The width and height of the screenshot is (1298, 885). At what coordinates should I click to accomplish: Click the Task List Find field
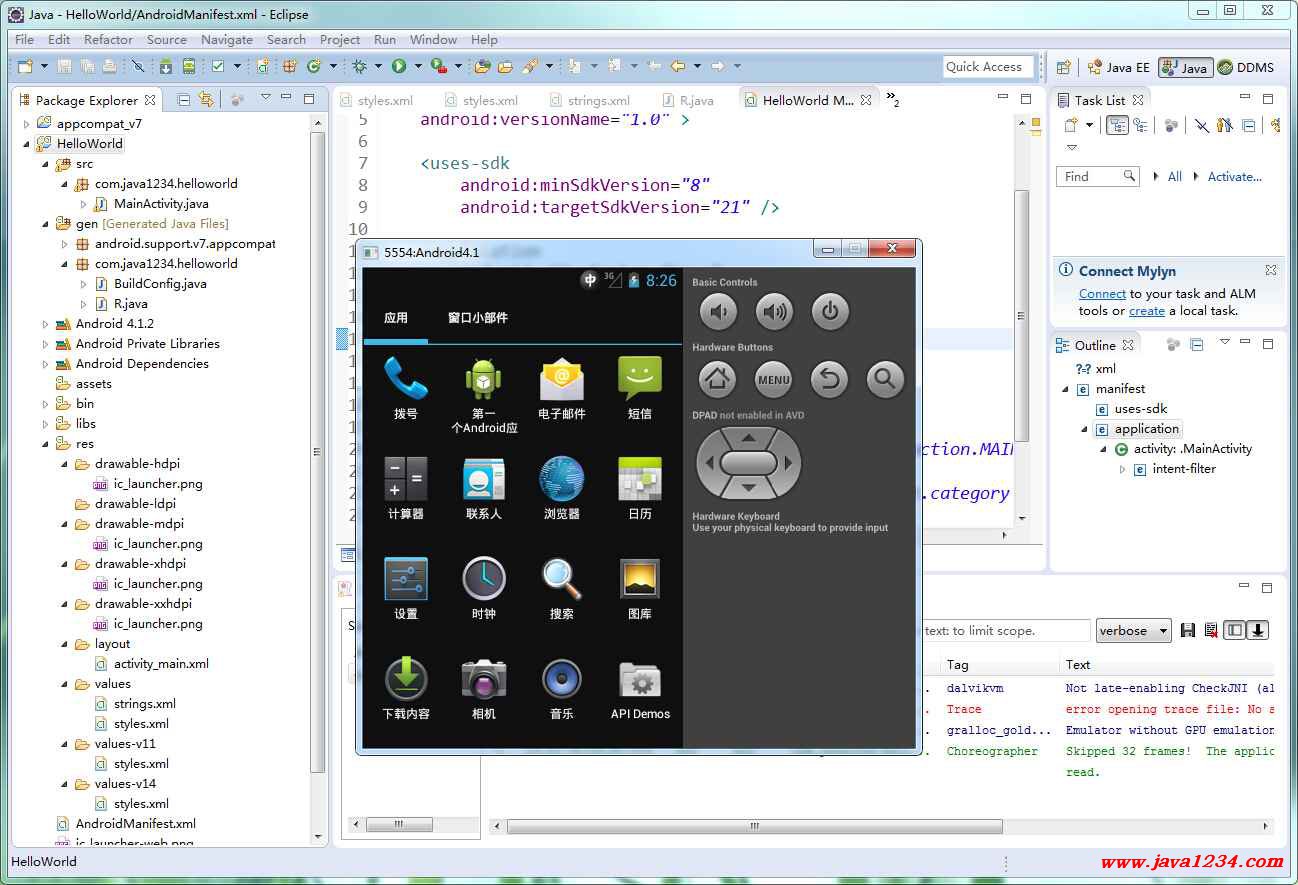1097,176
